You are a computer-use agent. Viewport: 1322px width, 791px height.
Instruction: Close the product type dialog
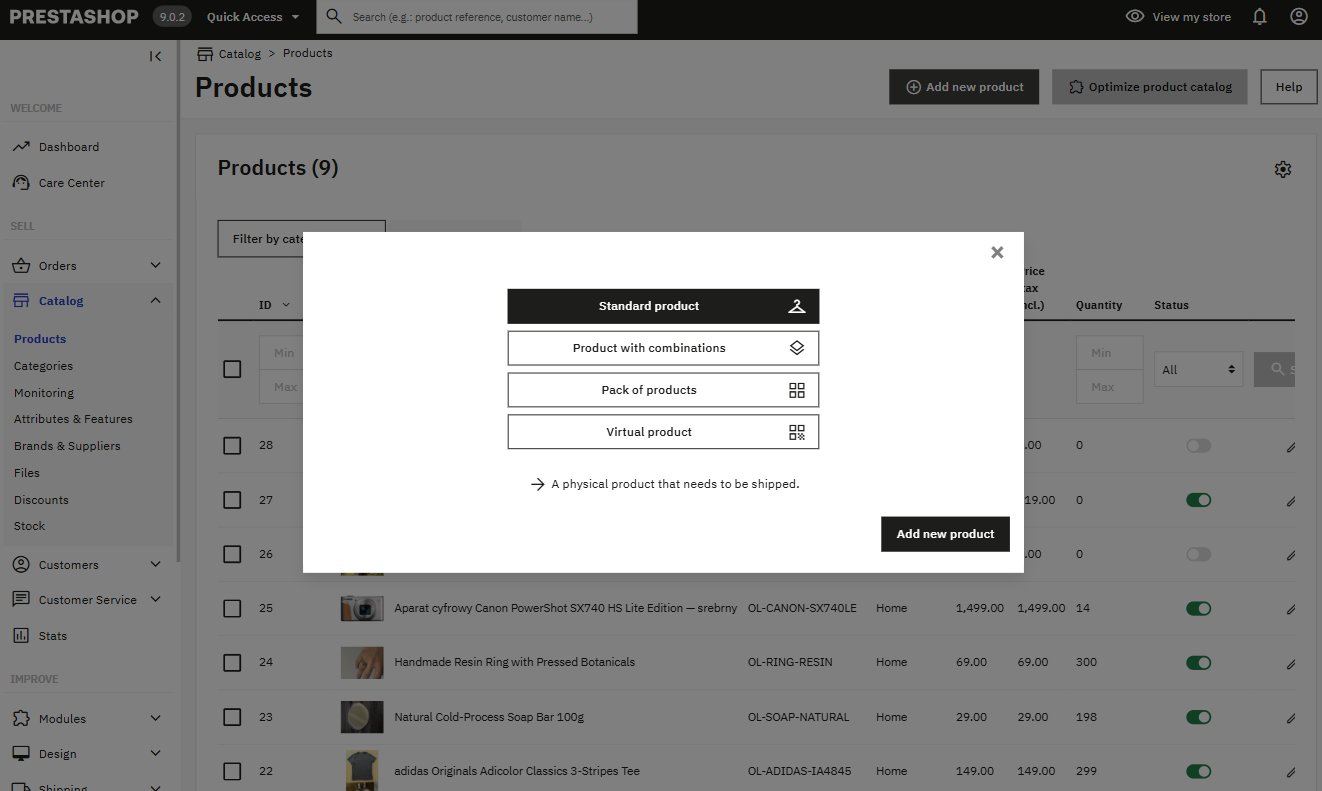tap(997, 252)
